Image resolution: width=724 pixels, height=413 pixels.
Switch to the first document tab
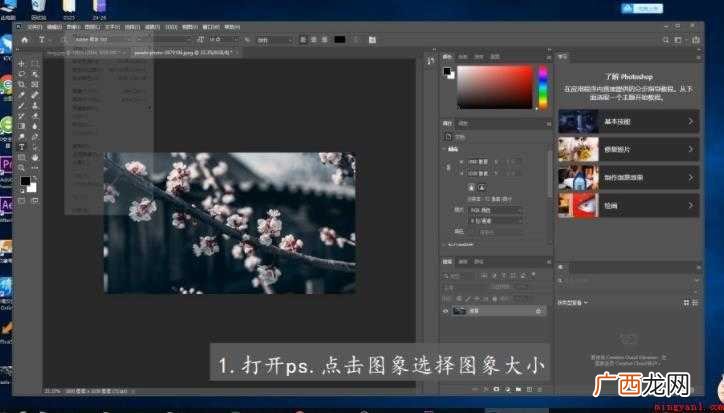pos(88,53)
